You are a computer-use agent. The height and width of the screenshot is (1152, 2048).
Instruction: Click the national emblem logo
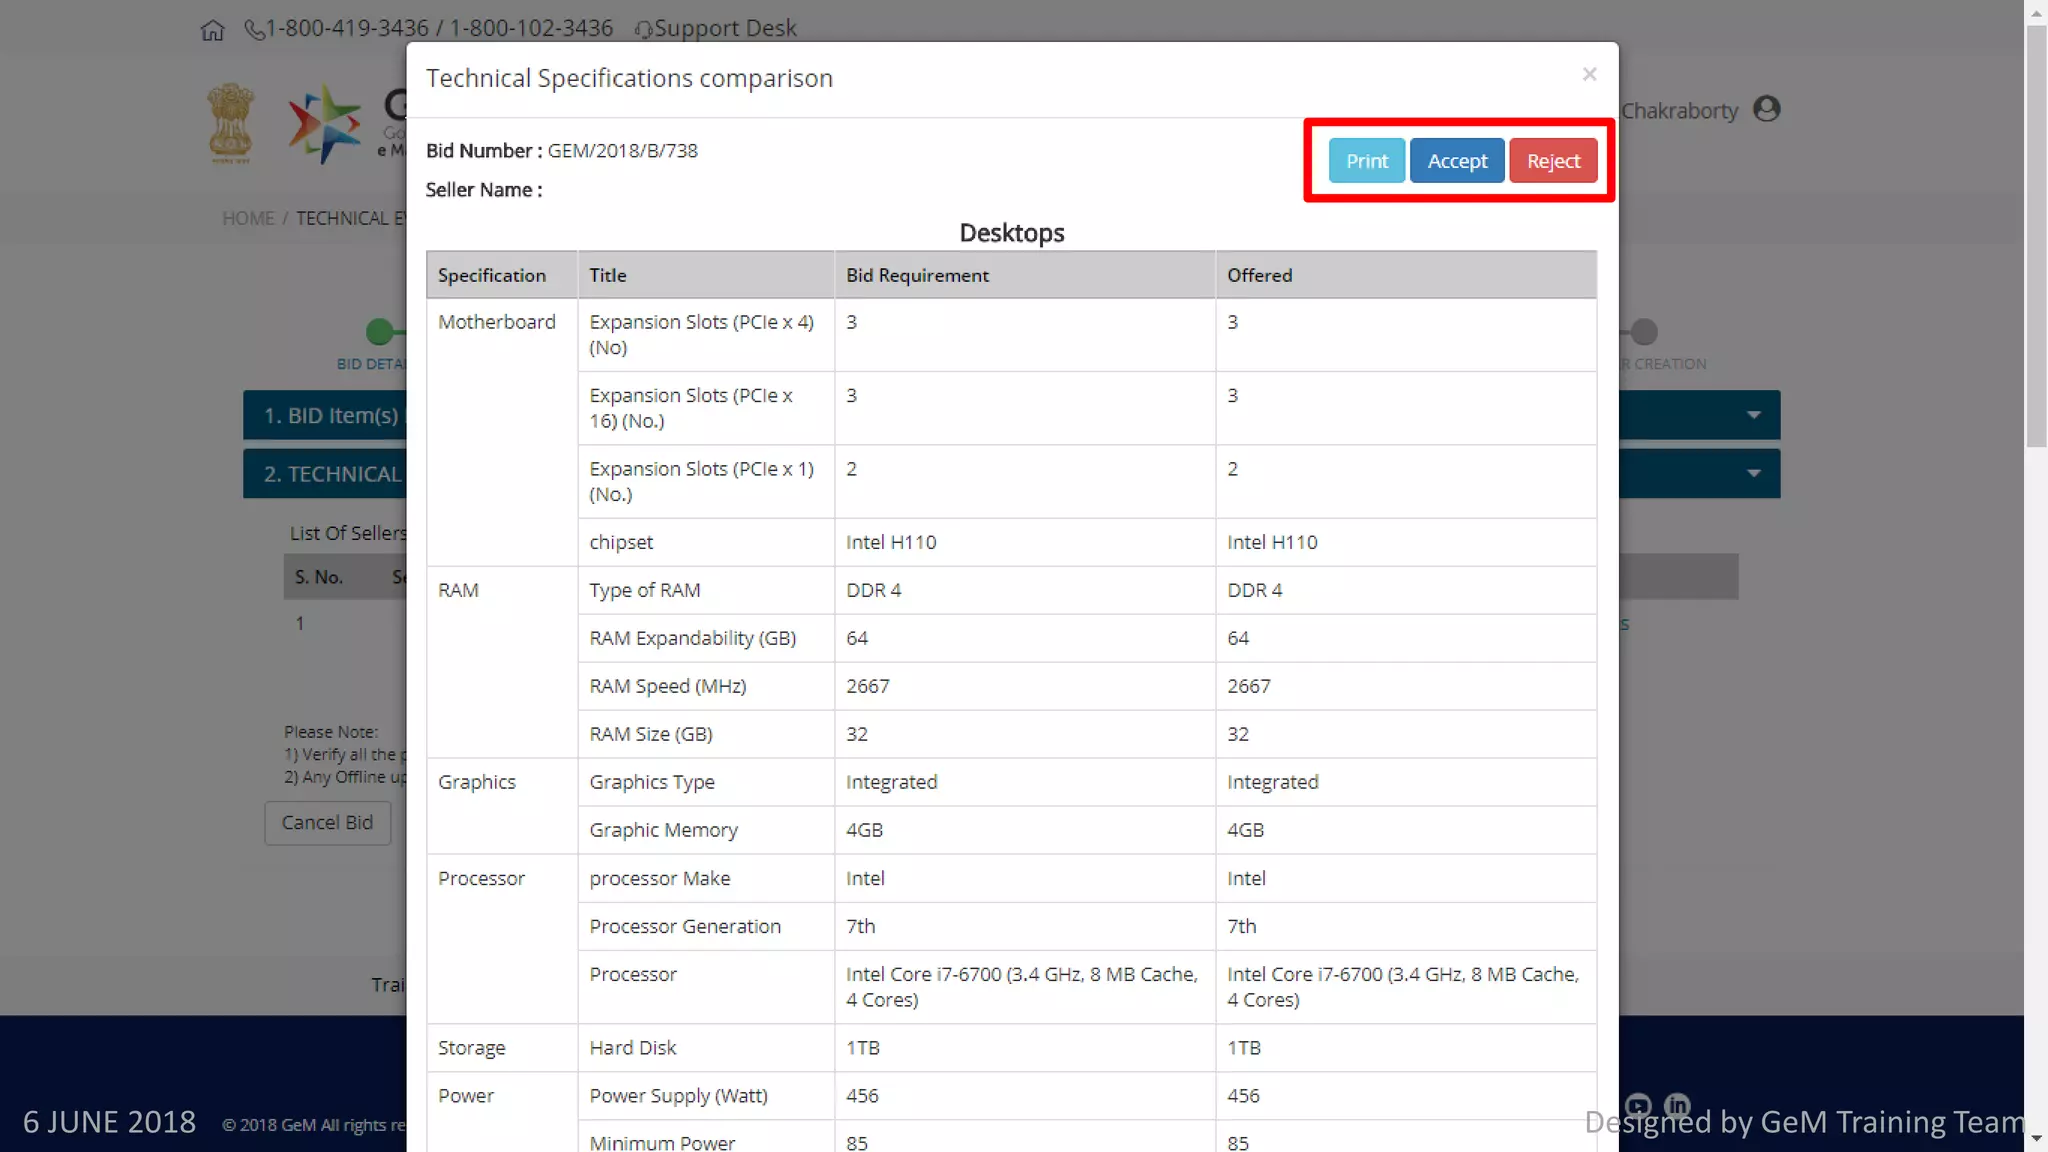230,124
